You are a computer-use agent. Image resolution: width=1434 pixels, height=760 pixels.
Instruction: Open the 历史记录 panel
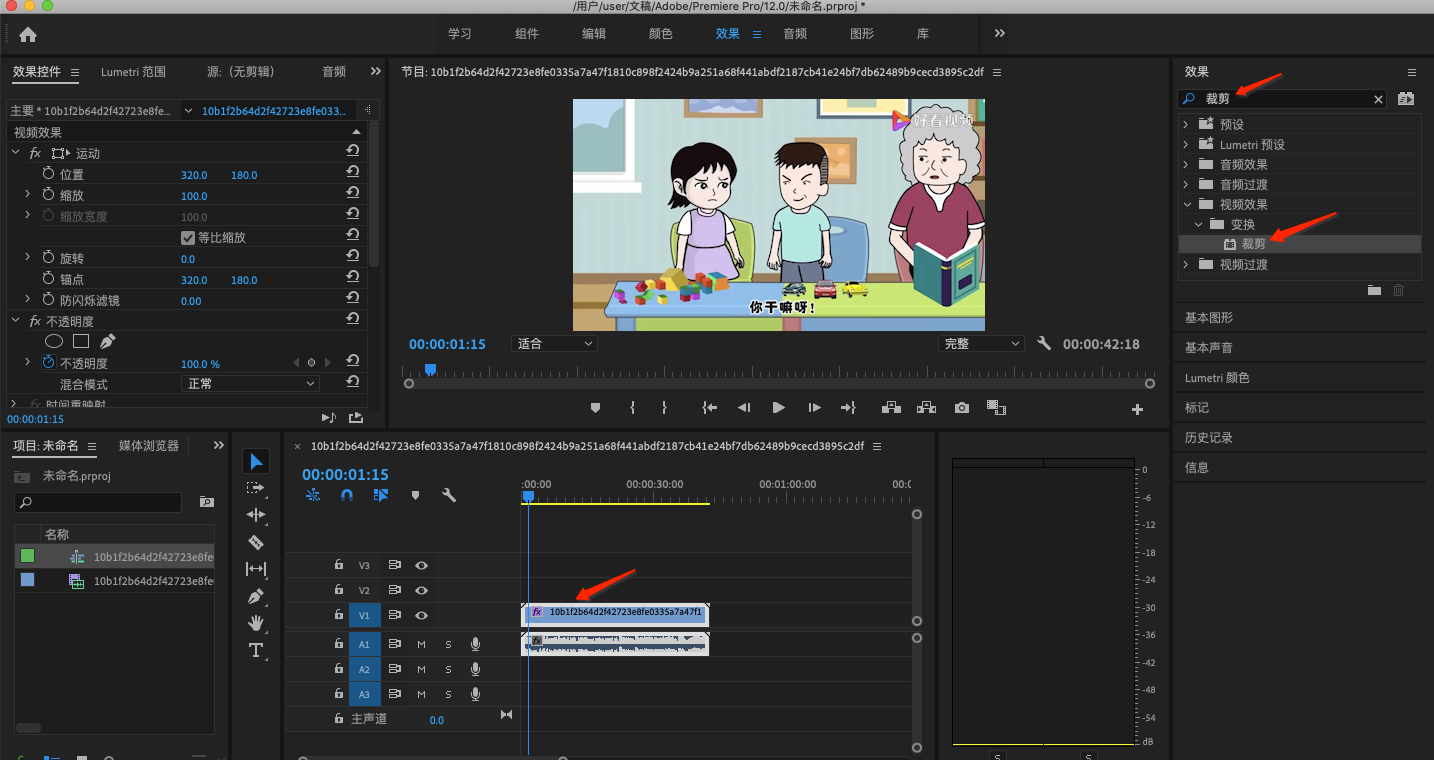(x=1209, y=438)
